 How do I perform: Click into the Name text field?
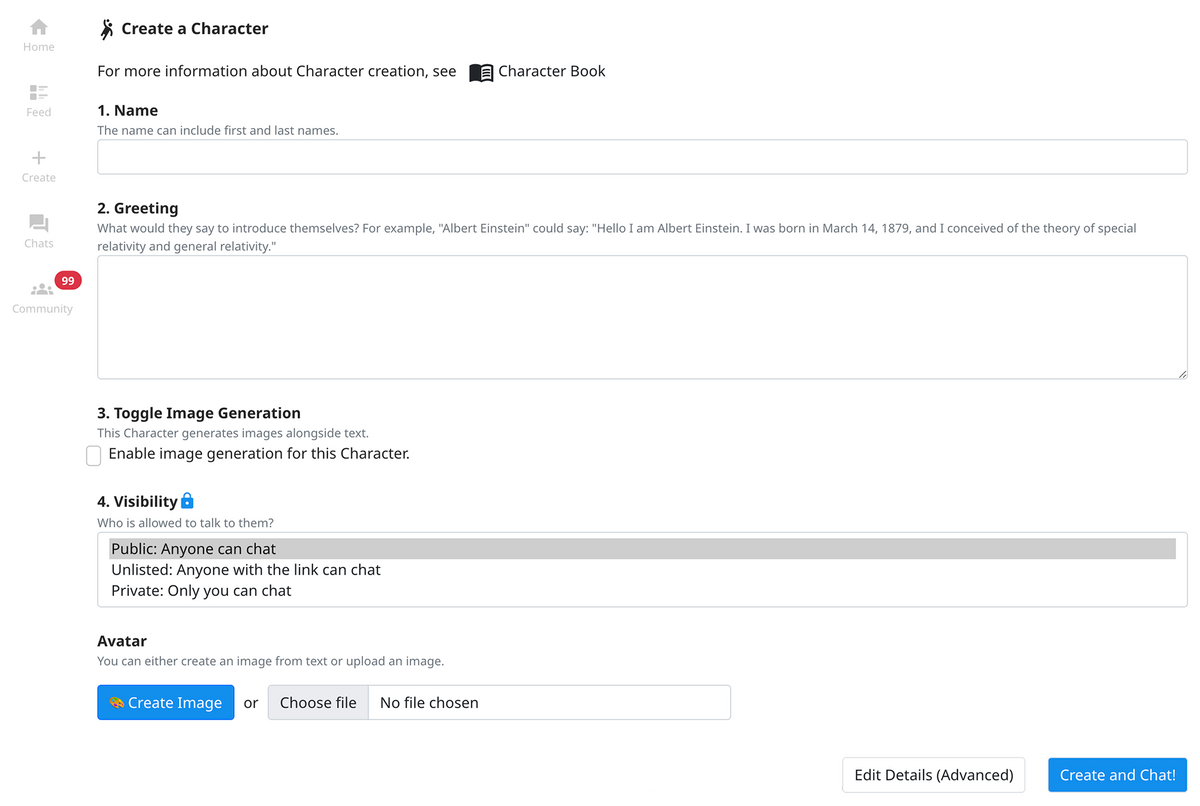641,158
